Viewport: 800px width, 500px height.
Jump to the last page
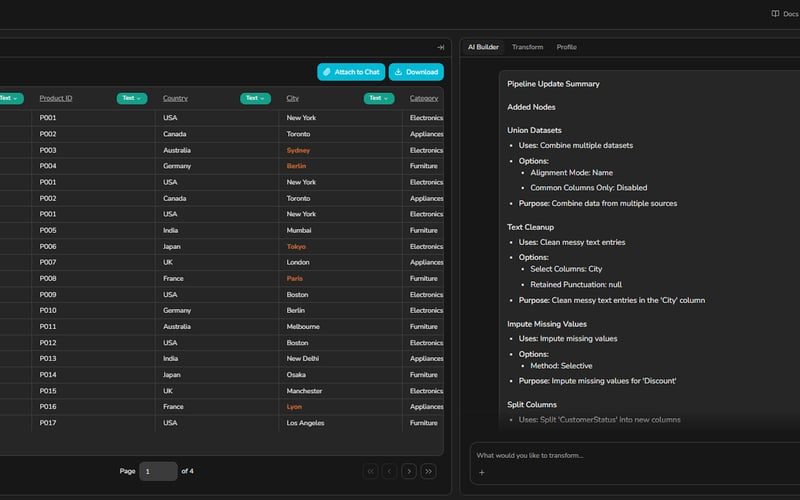coord(429,471)
